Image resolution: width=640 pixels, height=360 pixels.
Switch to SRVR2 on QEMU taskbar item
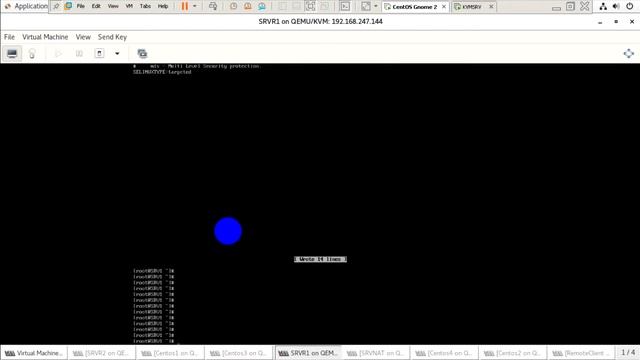(101, 353)
